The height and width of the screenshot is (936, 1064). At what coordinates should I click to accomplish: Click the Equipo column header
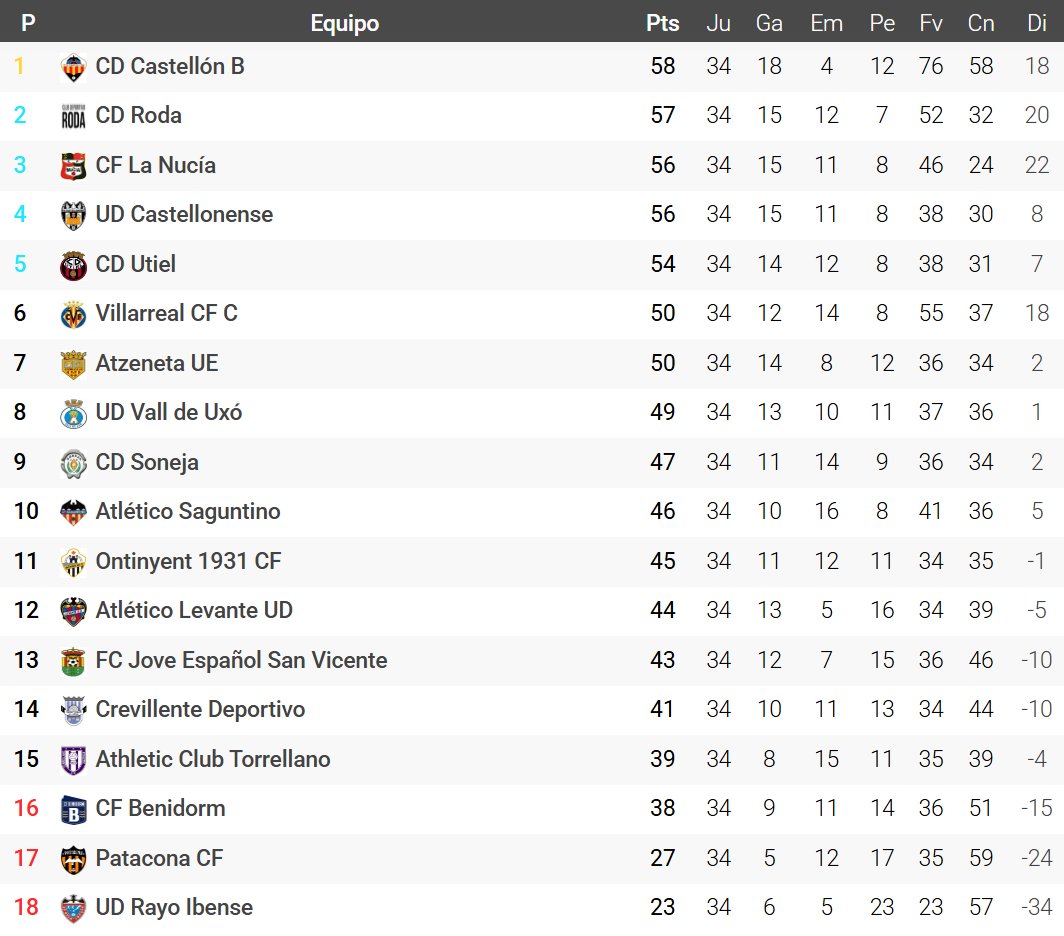pos(345,23)
